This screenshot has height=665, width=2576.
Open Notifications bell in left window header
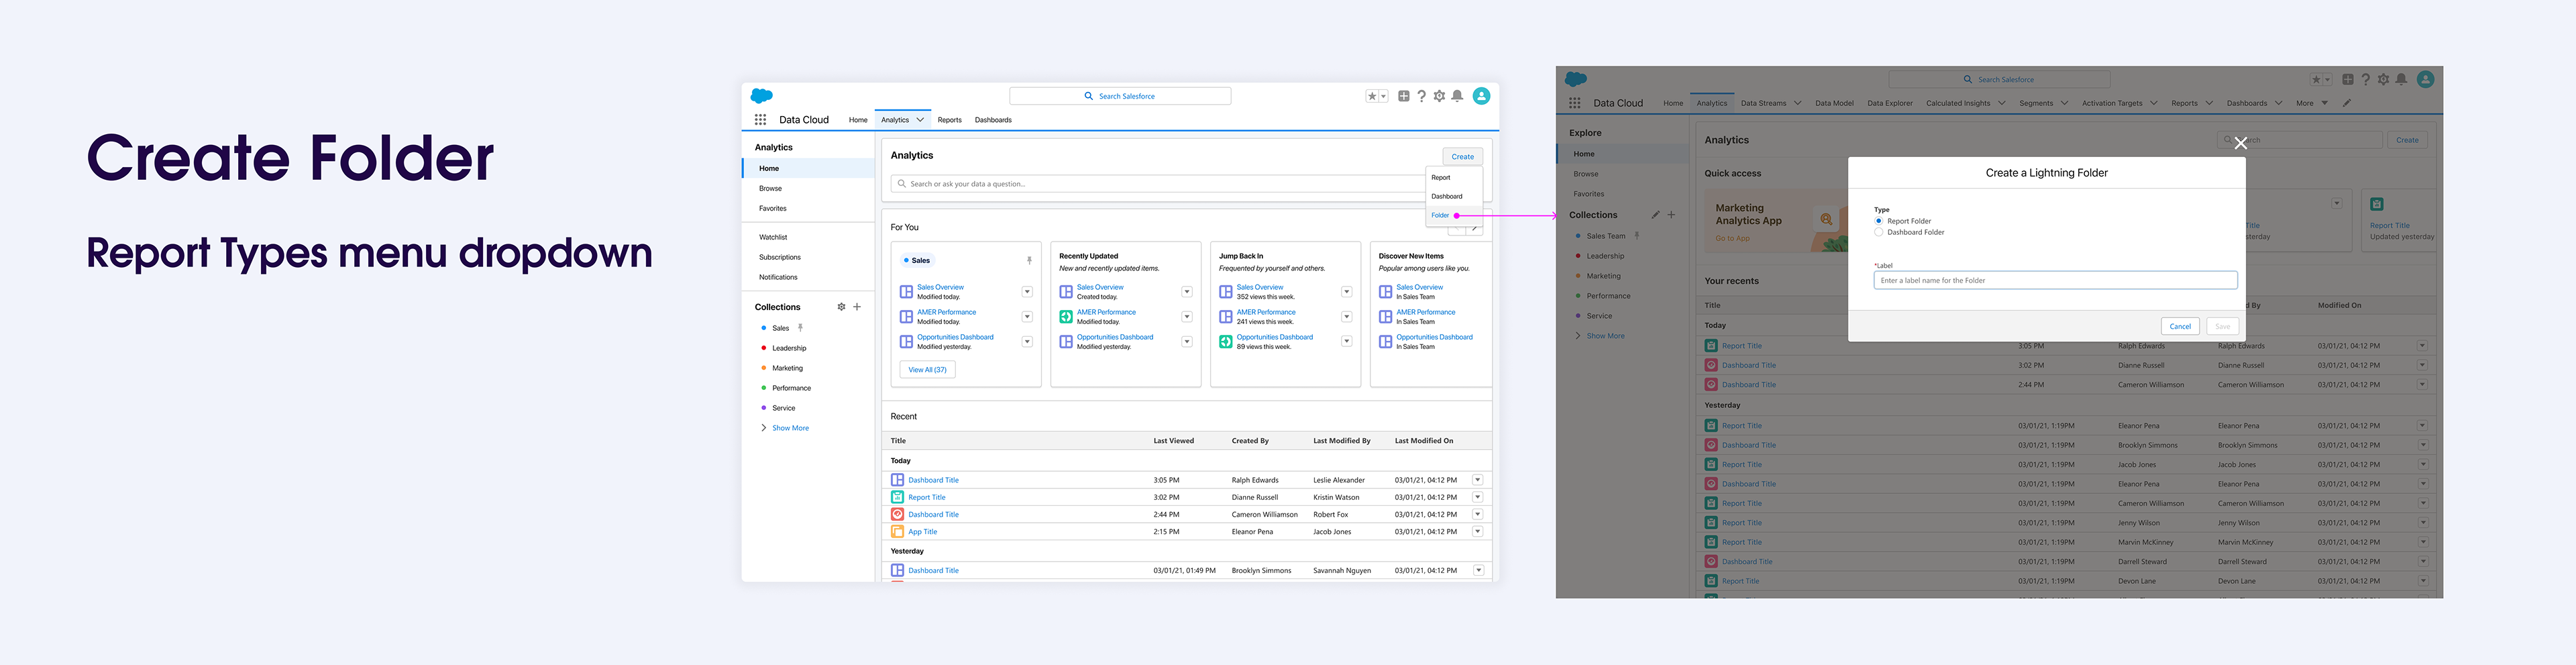[x=1457, y=96]
